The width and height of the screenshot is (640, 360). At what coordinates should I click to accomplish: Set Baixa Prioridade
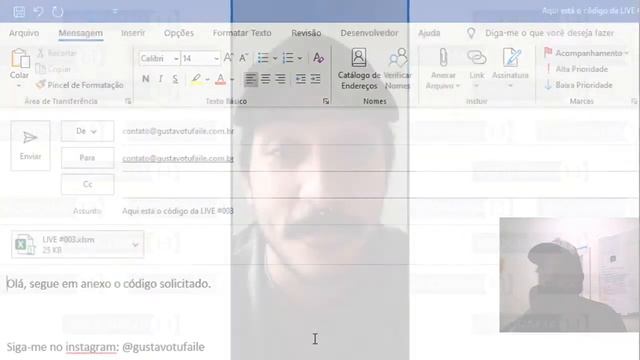point(579,85)
